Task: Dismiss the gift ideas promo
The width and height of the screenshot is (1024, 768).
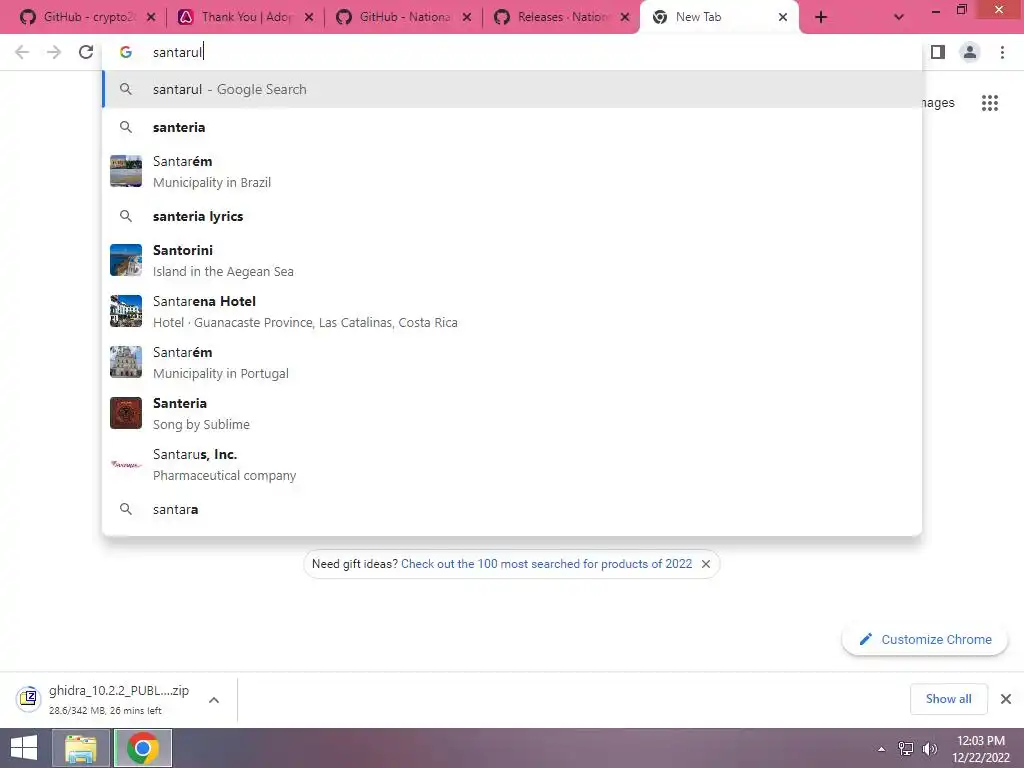Action: tap(706, 564)
